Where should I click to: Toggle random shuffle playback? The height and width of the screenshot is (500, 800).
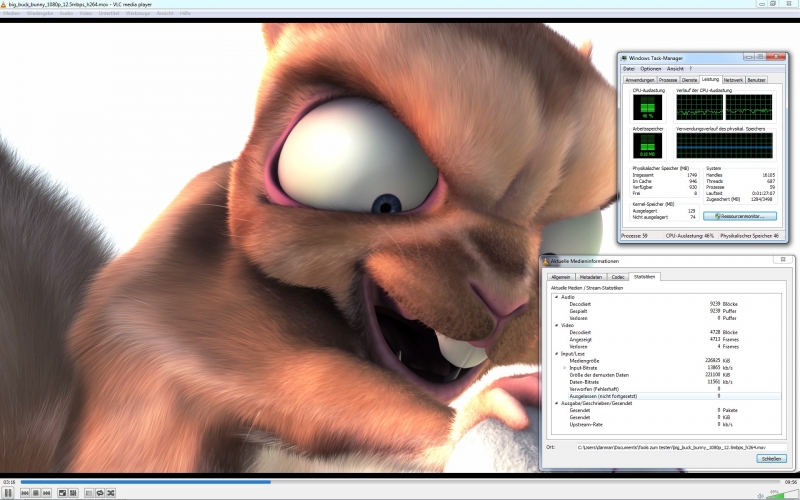111,493
